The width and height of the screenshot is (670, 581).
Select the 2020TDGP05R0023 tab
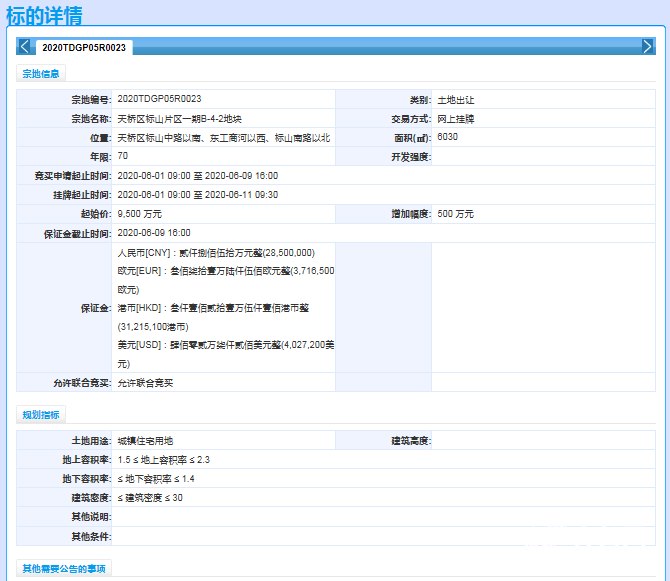pos(84,48)
